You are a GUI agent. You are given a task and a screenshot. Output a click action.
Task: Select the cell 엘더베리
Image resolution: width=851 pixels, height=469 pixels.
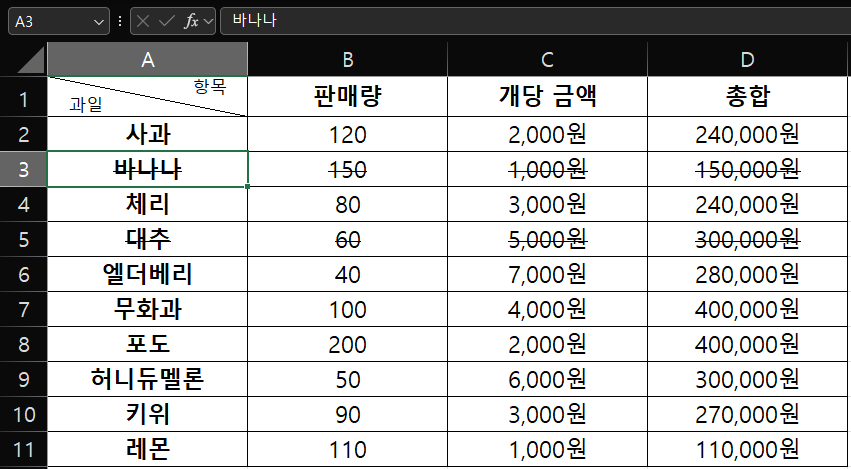pyautogui.click(x=148, y=274)
